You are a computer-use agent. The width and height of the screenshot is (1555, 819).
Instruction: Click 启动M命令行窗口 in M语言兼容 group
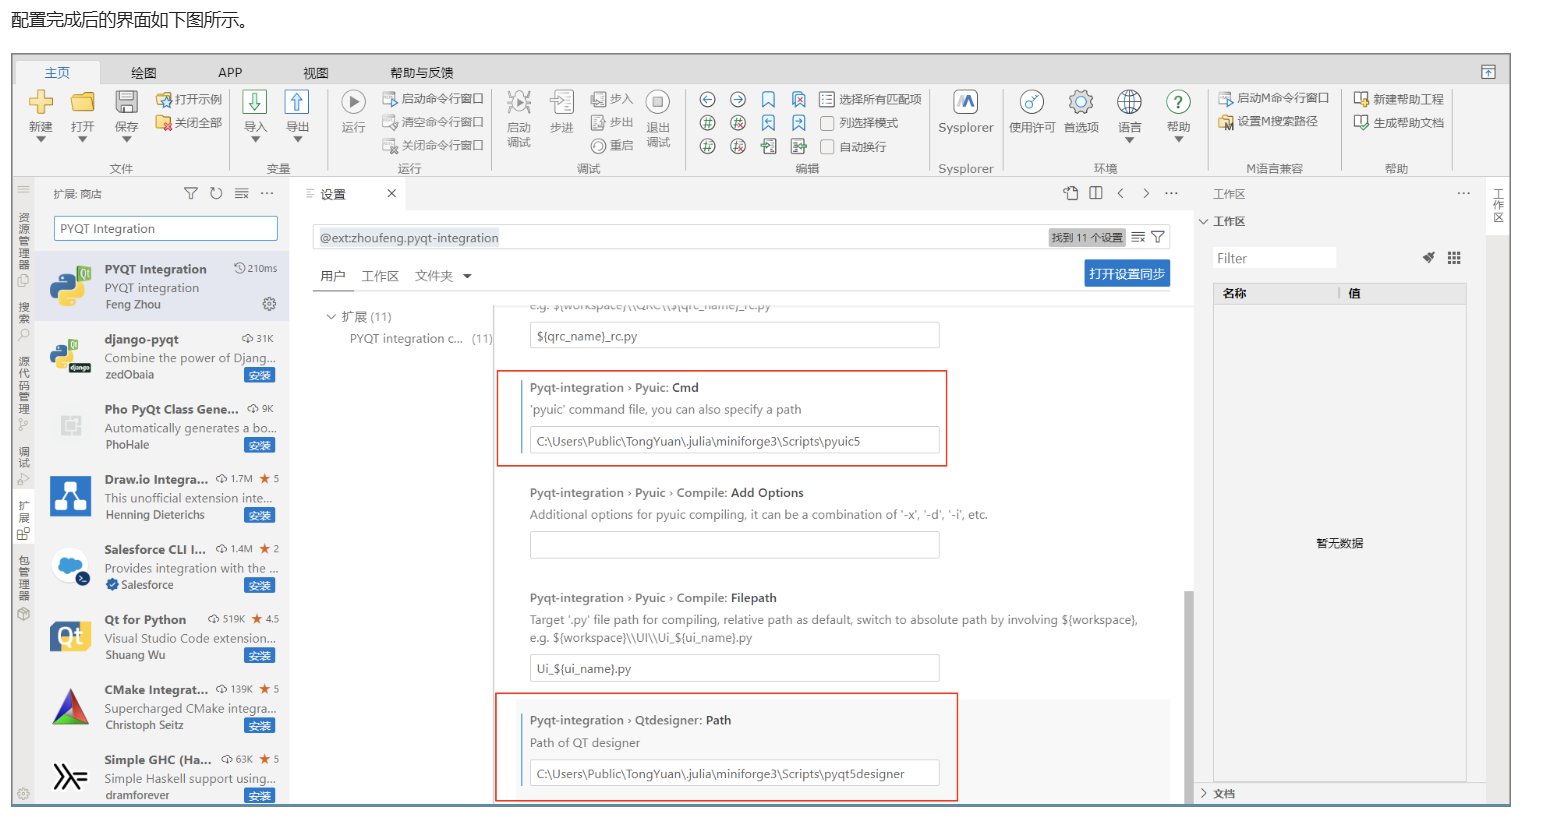pyautogui.click(x=1274, y=98)
